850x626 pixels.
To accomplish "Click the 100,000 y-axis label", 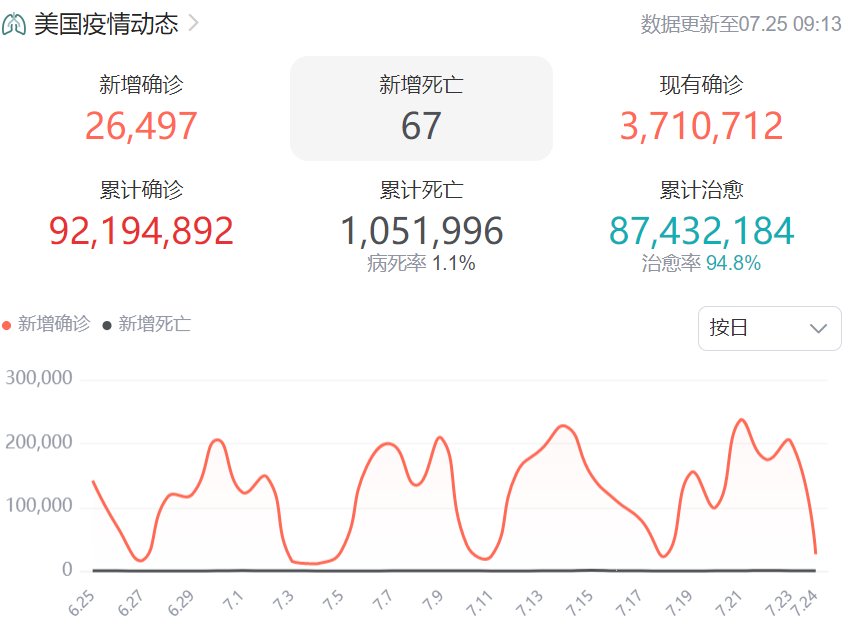I will [38, 505].
